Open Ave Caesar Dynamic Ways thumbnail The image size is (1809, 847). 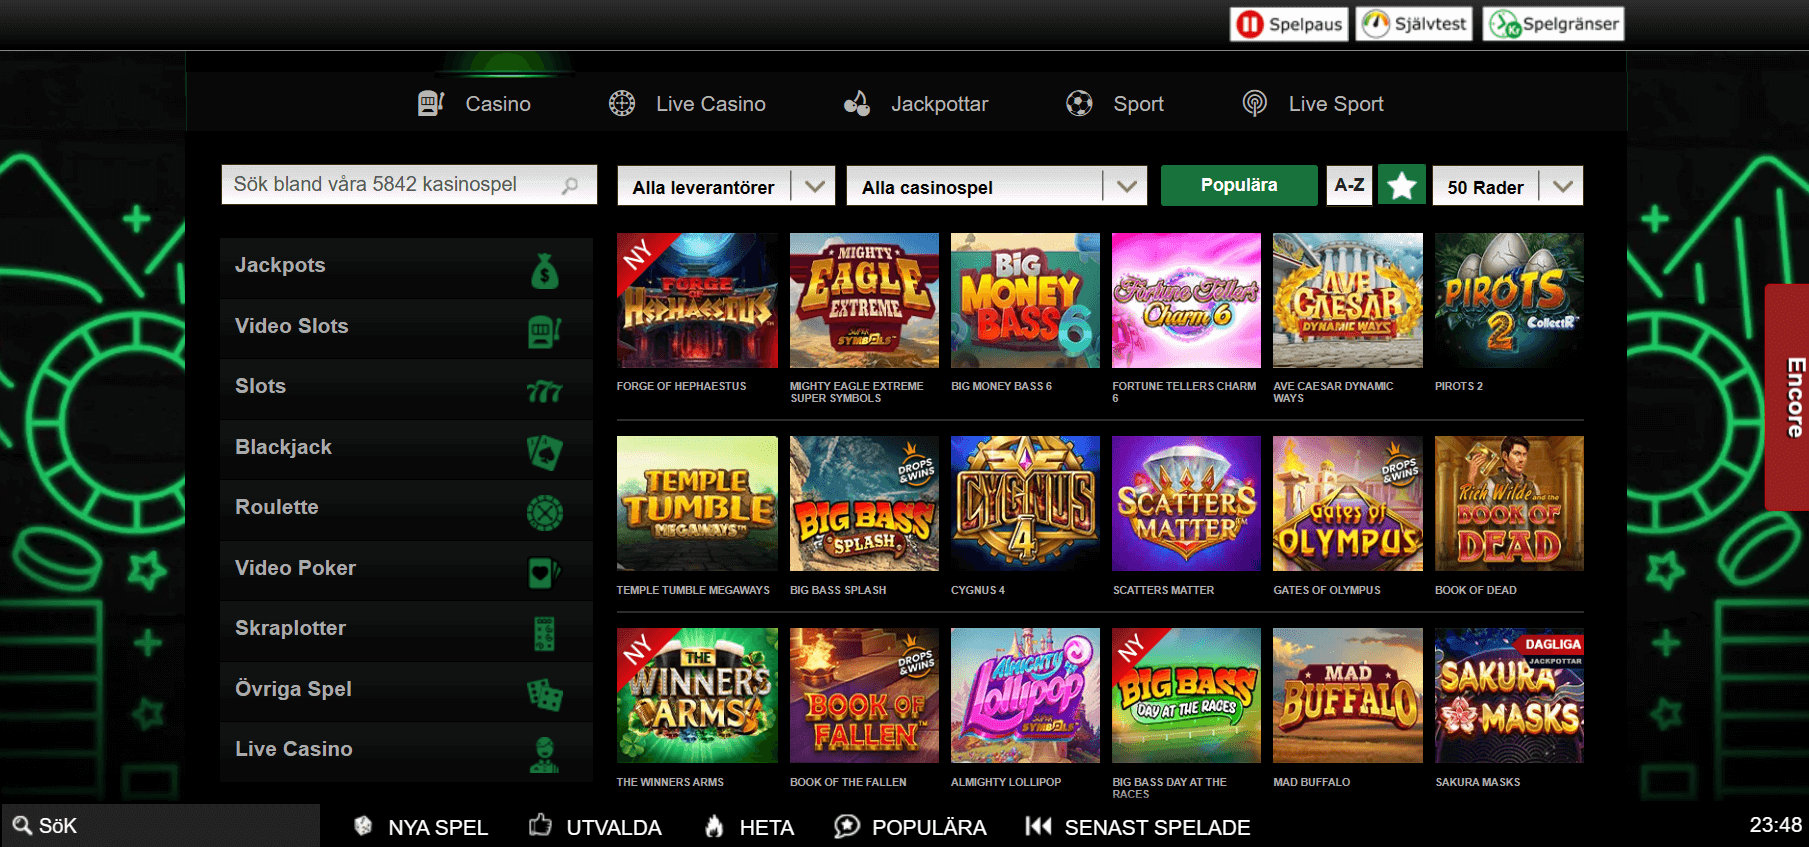point(1348,300)
